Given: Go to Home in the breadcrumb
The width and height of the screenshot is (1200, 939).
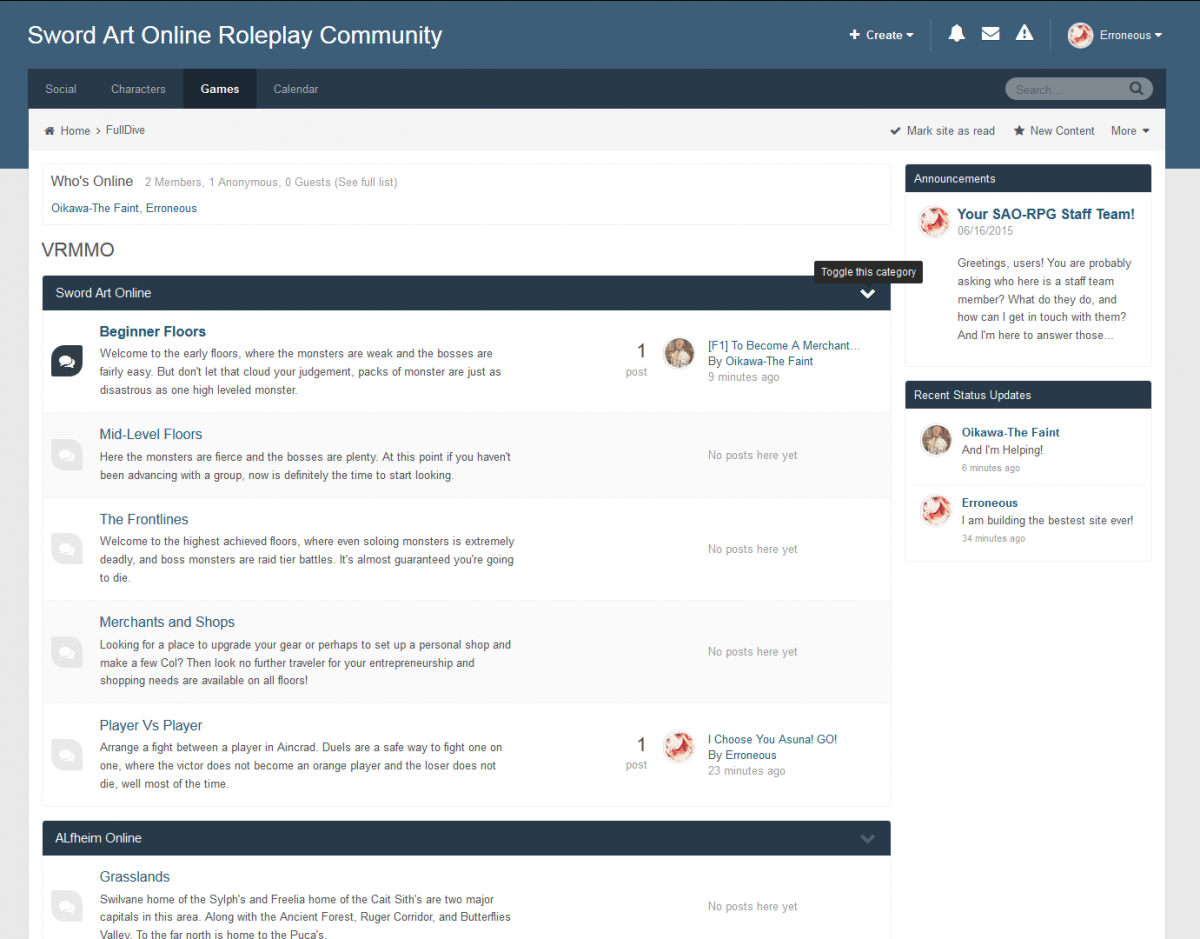Looking at the screenshot, I should 75,131.
